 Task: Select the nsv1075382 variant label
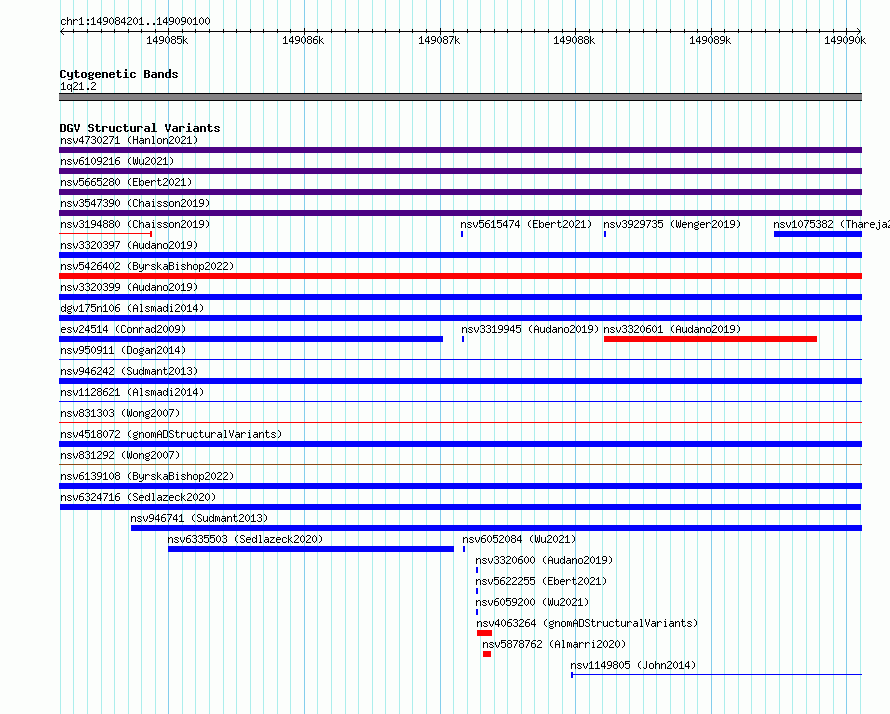tap(831, 224)
